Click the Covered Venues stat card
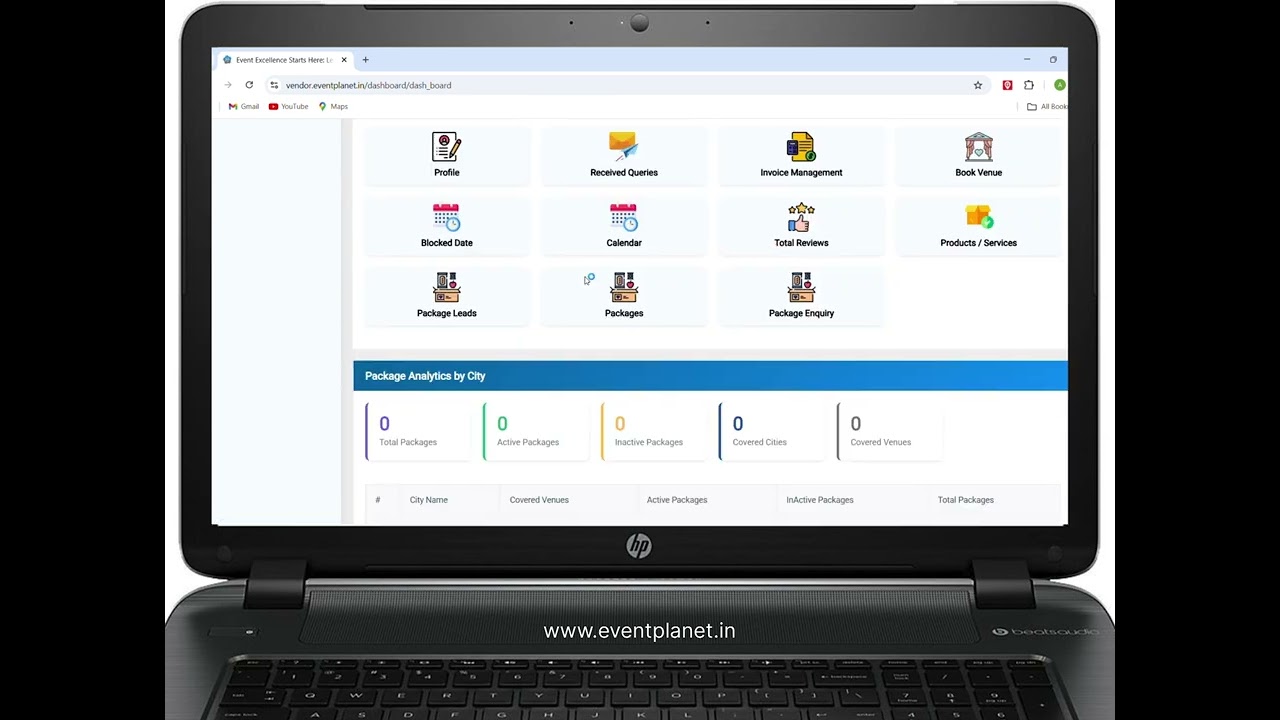This screenshot has height=720, width=1280. point(890,432)
